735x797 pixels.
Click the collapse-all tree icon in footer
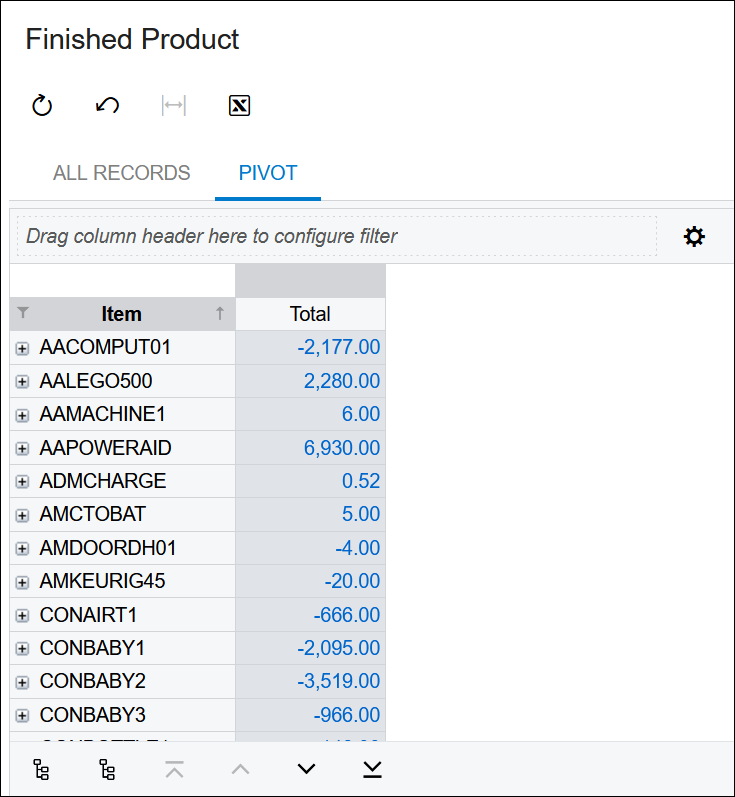coord(108,769)
